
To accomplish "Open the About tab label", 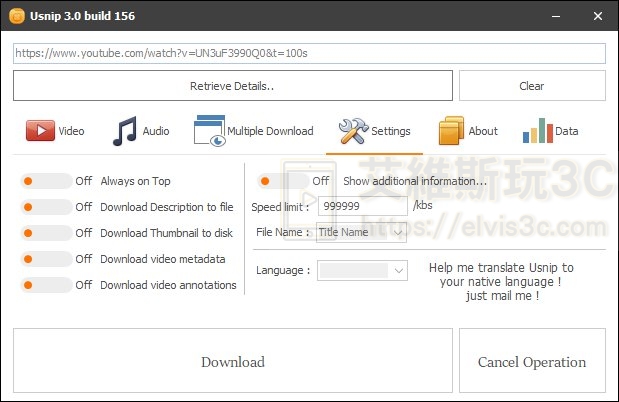I will coord(483,131).
